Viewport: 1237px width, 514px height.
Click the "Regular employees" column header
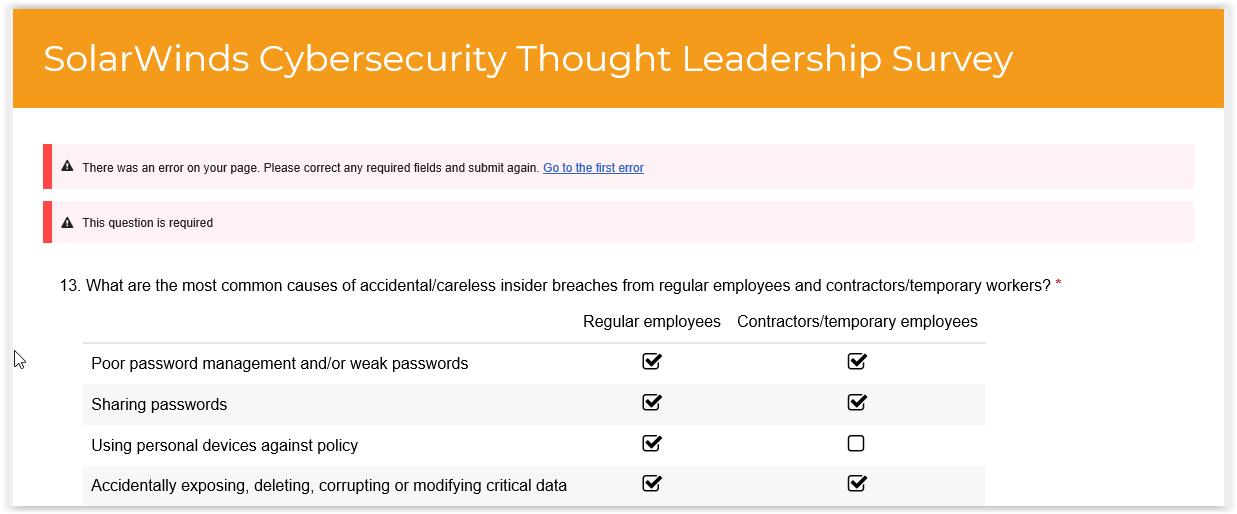[x=652, y=322]
